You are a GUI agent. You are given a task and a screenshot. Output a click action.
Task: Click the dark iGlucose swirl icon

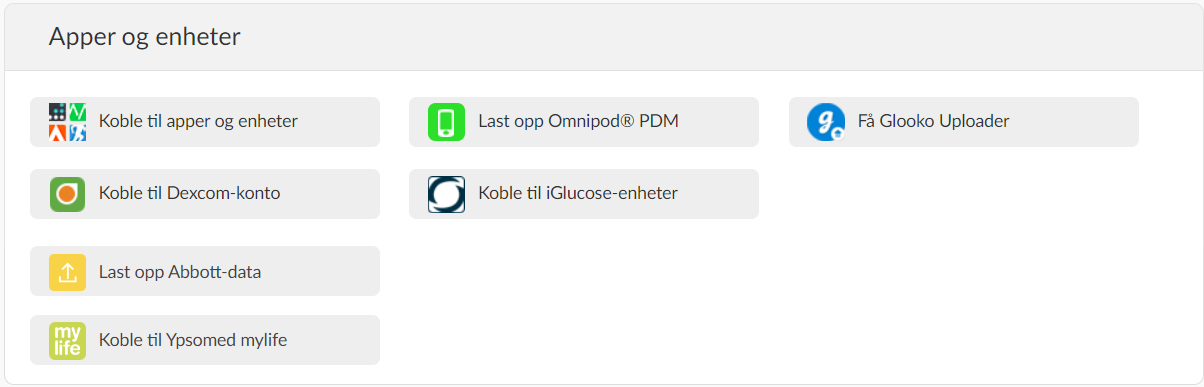[x=447, y=194]
